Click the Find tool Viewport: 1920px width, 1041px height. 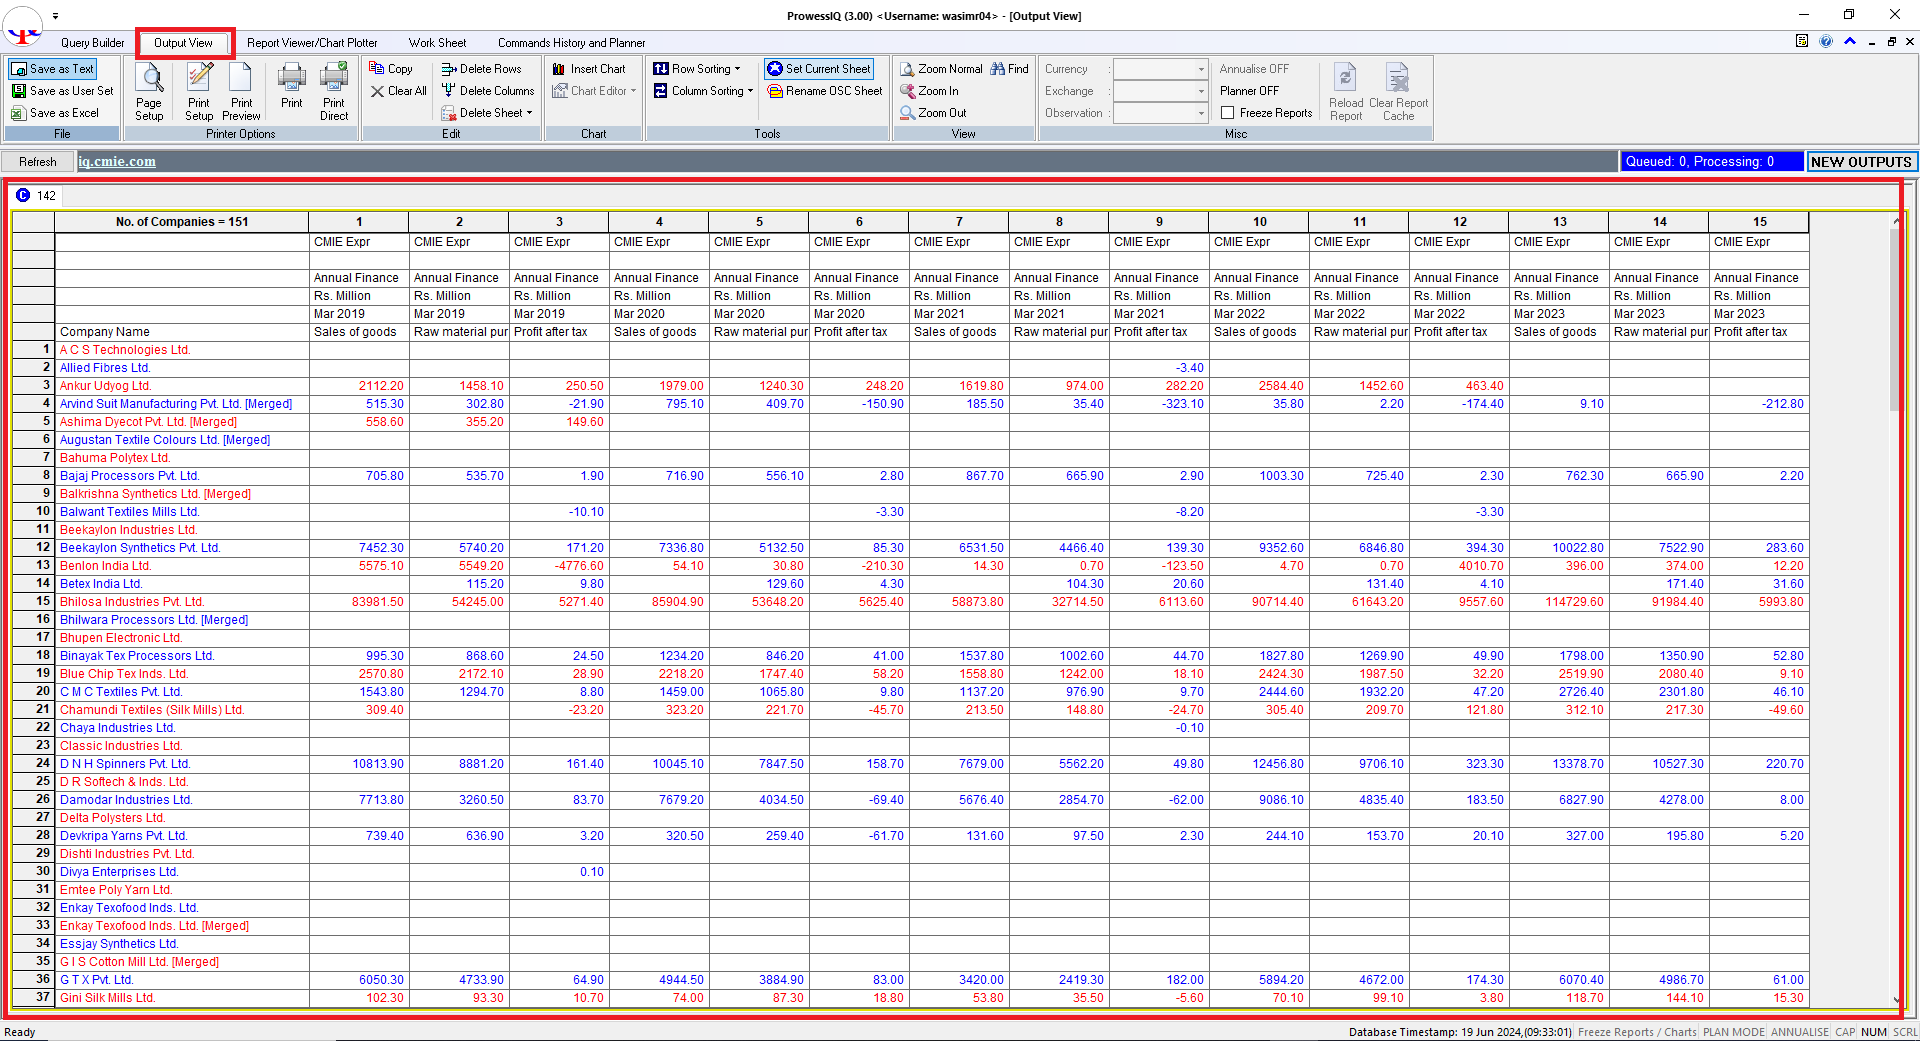pos(1009,69)
